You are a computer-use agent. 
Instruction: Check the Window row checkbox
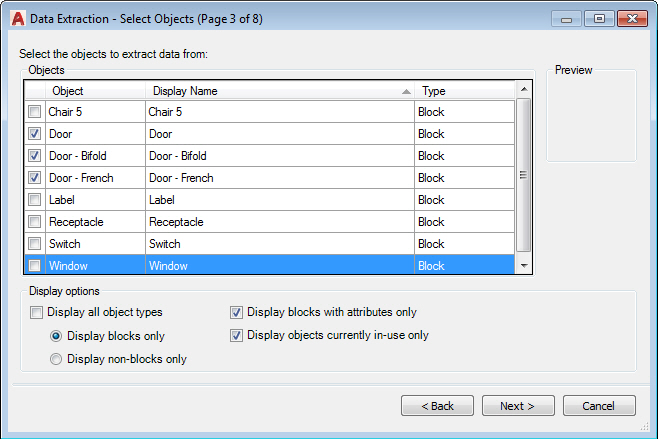tap(34, 266)
